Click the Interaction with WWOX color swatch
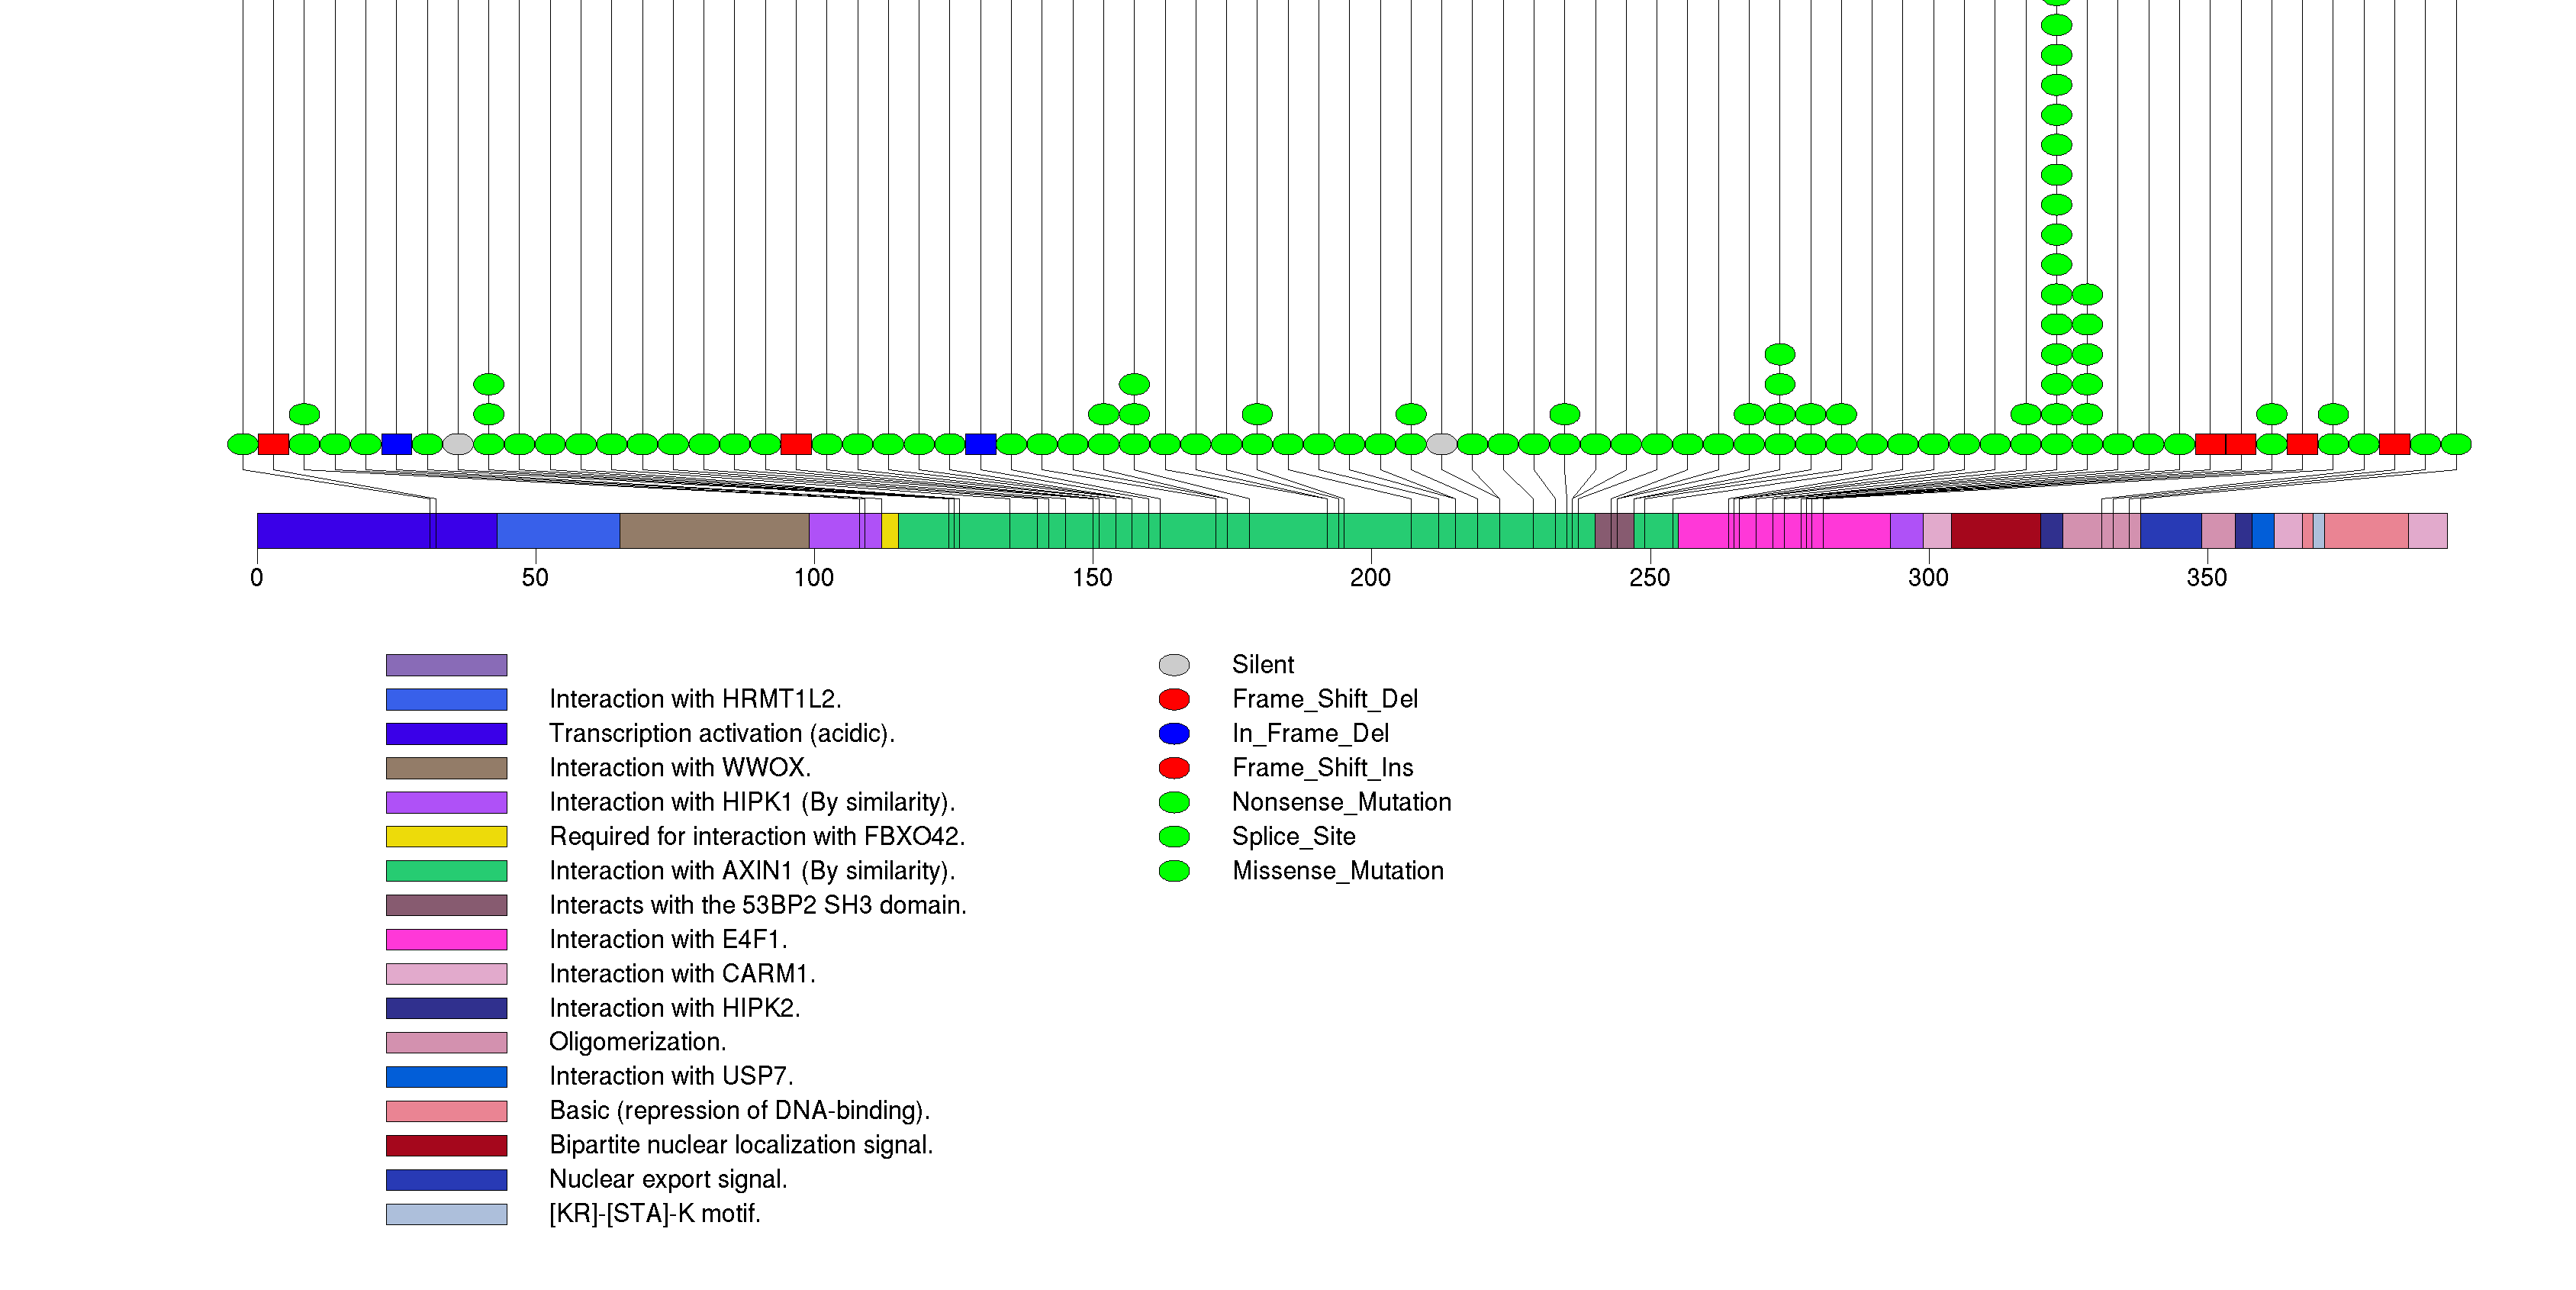The width and height of the screenshot is (2576, 1290). pos(446,768)
